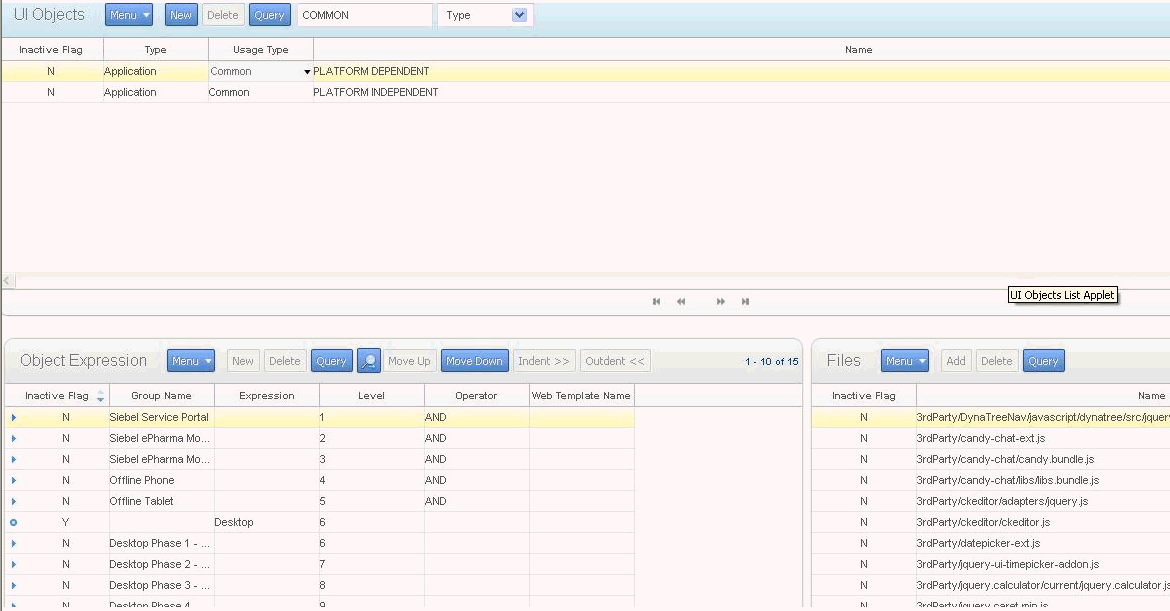The height and width of the screenshot is (611, 1170).
Task: Expand the Desktop Phase 3 row arrow
Action: point(13,585)
